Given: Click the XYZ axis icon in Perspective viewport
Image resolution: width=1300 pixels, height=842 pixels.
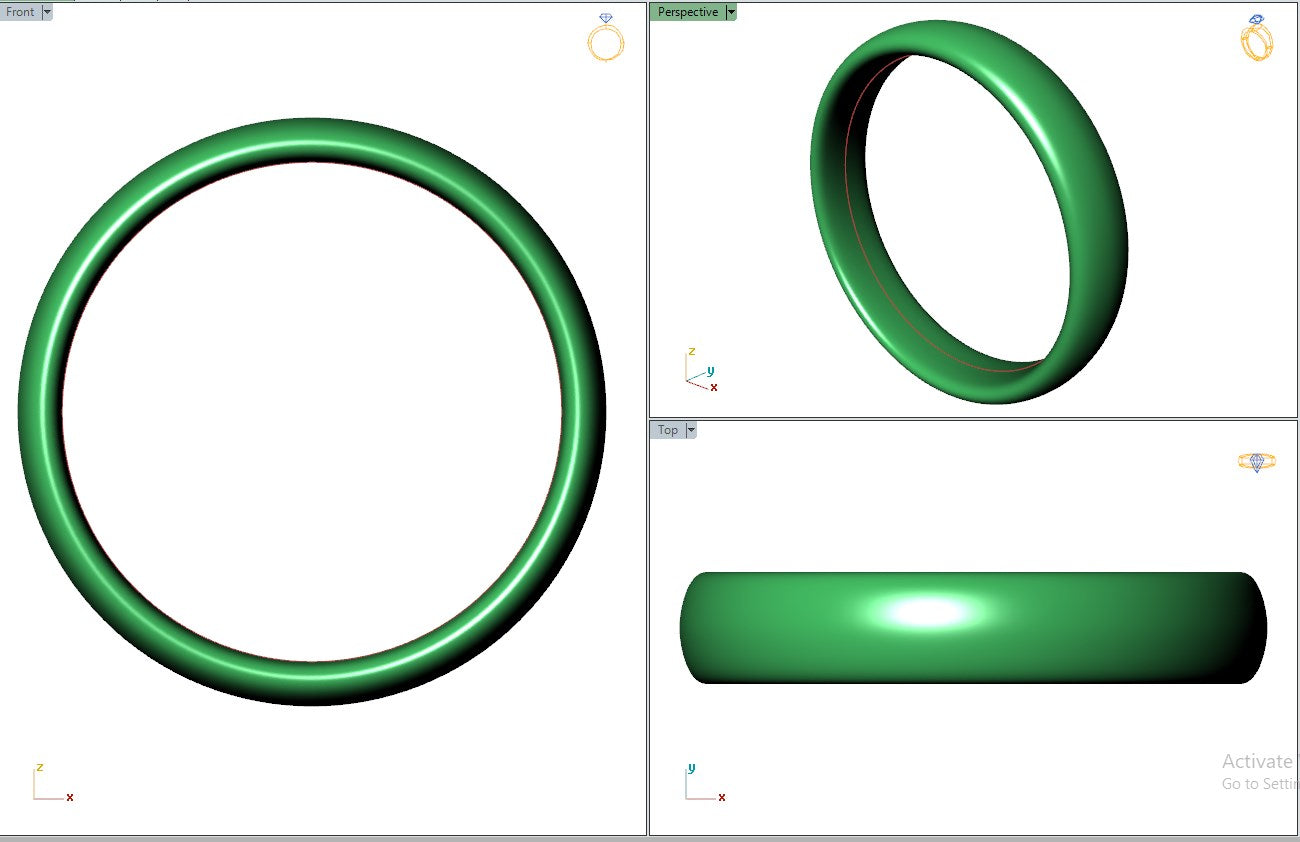Looking at the screenshot, I should [699, 371].
